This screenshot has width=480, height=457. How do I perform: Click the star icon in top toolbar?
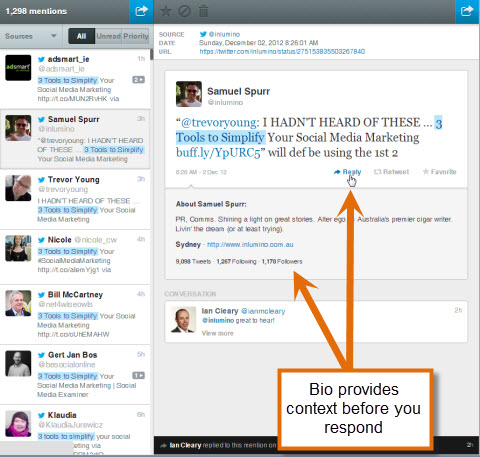pyautogui.click(x=166, y=11)
